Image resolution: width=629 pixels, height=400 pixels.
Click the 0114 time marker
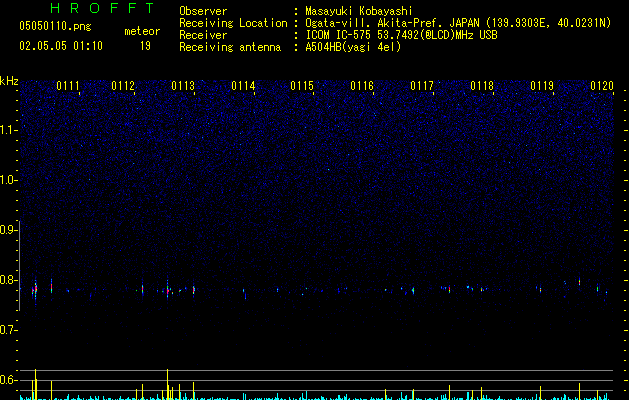click(x=243, y=86)
